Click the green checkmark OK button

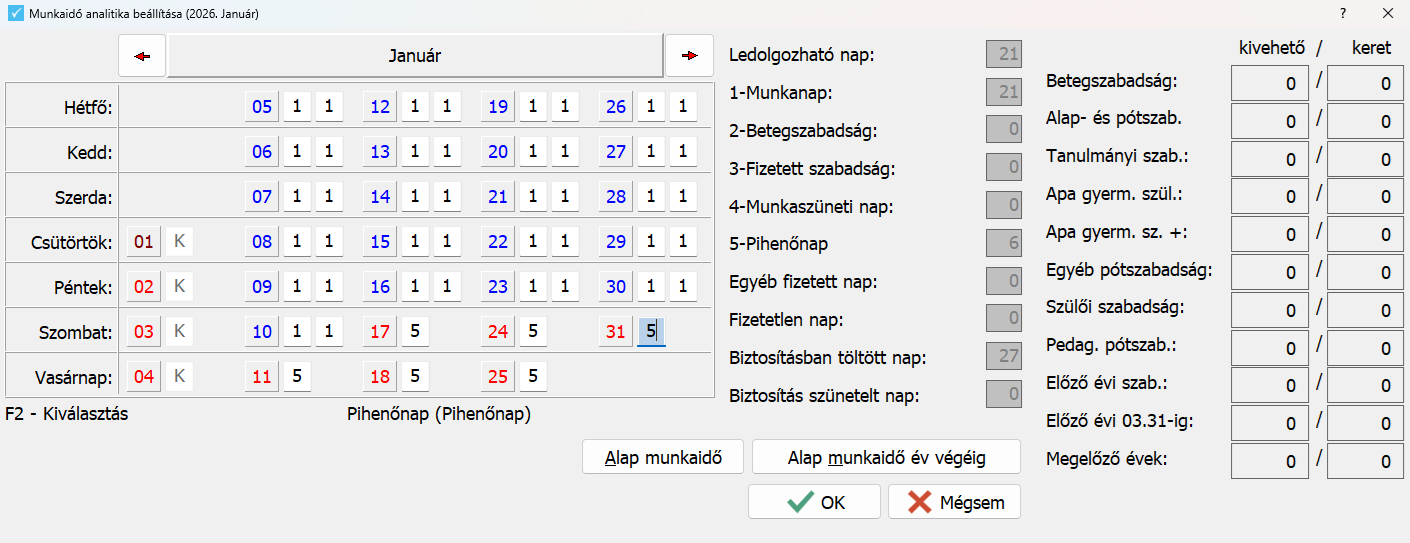pos(814,502)
